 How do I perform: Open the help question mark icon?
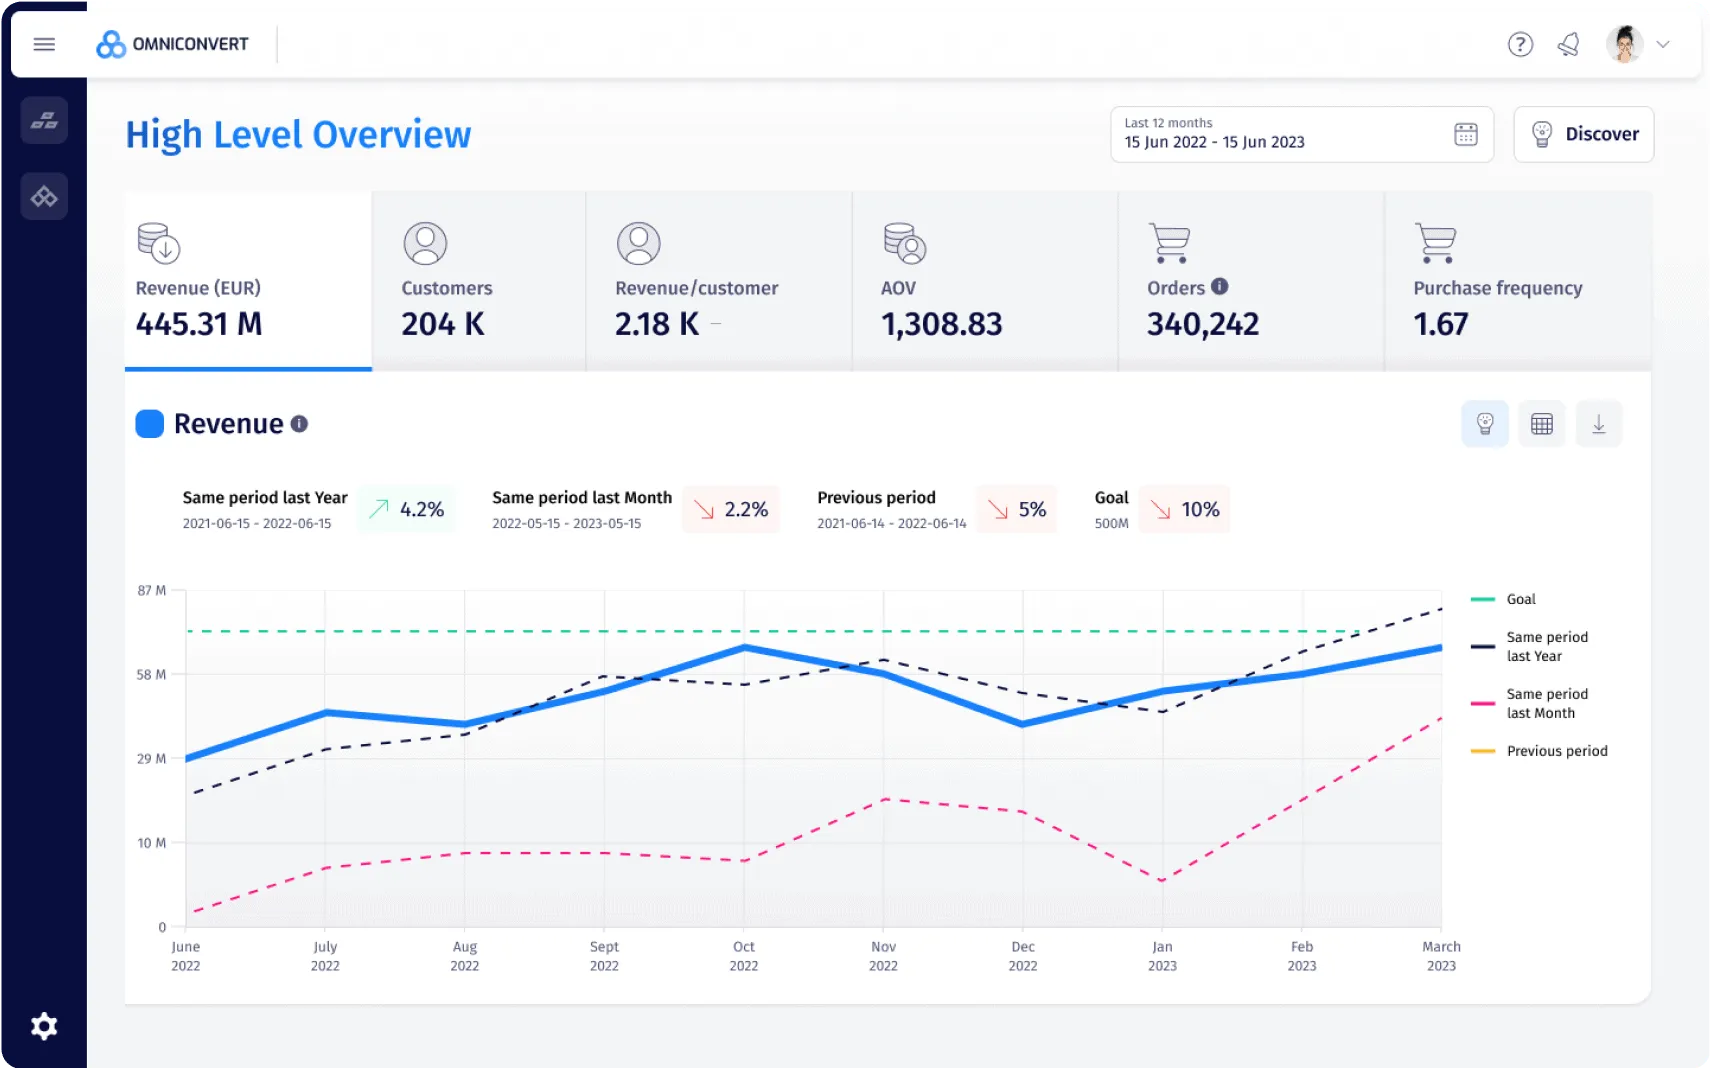(x=1520, y=44)
